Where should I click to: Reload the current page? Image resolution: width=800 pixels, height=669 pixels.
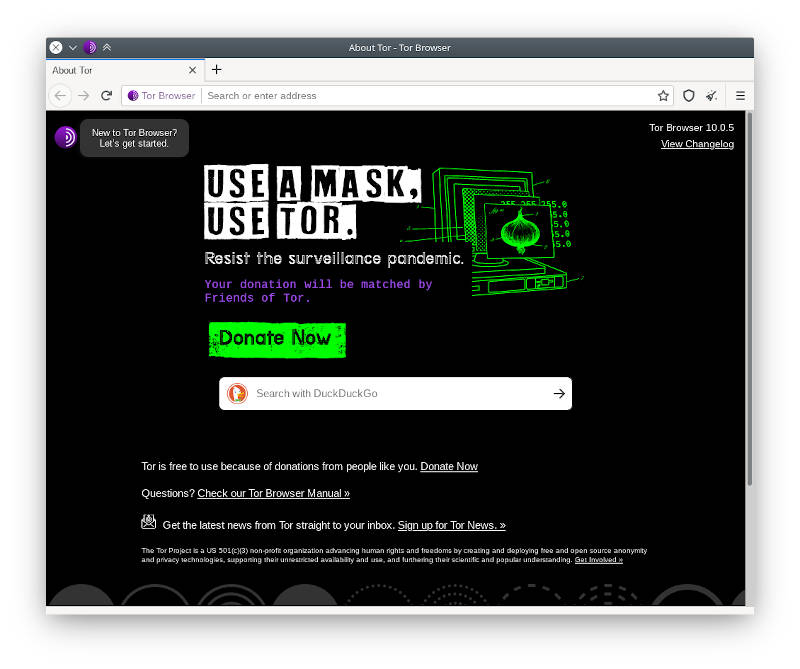pos(106,95)
